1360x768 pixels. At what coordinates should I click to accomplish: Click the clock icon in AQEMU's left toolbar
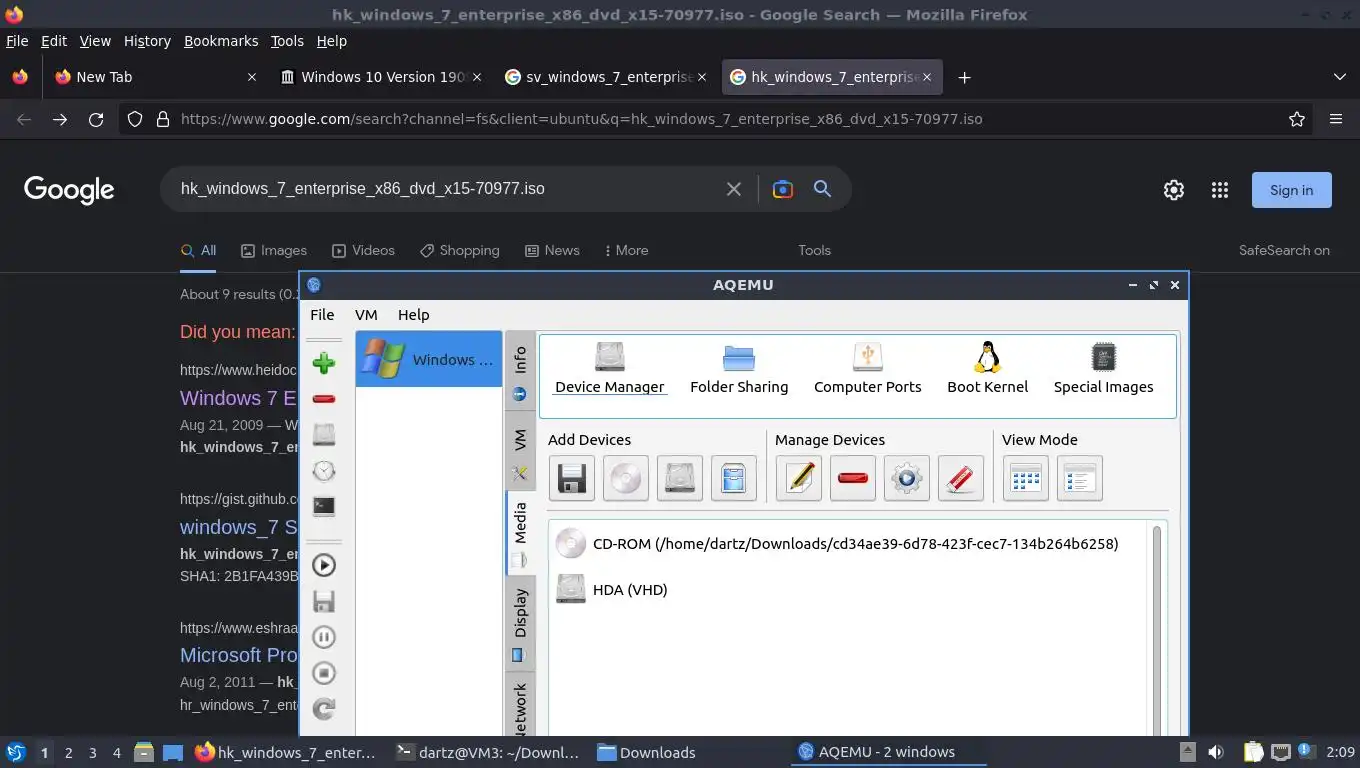[x=323, y=471]
